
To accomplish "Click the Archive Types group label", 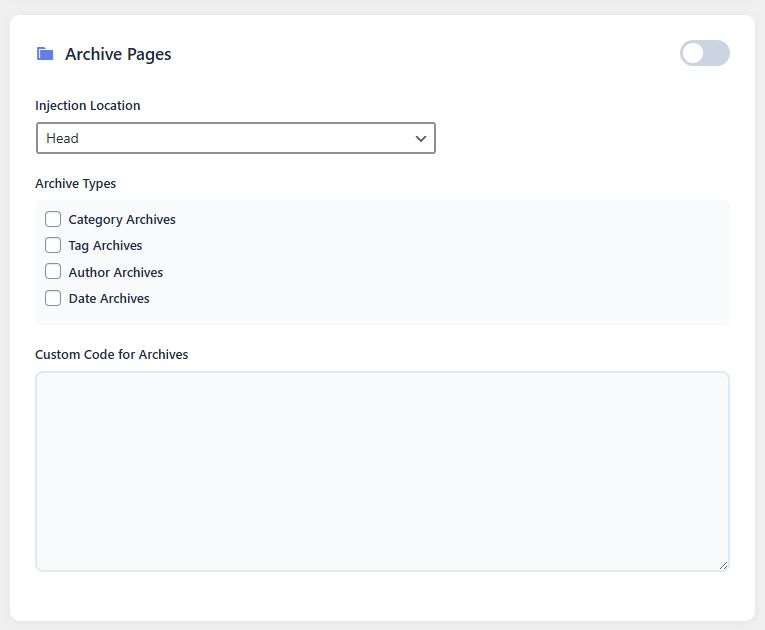I will click(75, 183).
